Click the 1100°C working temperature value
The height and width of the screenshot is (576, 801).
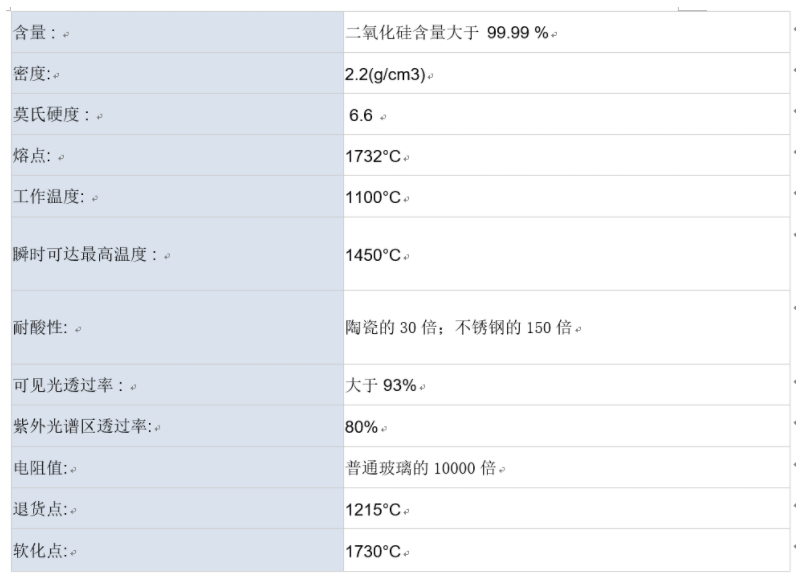373,197
